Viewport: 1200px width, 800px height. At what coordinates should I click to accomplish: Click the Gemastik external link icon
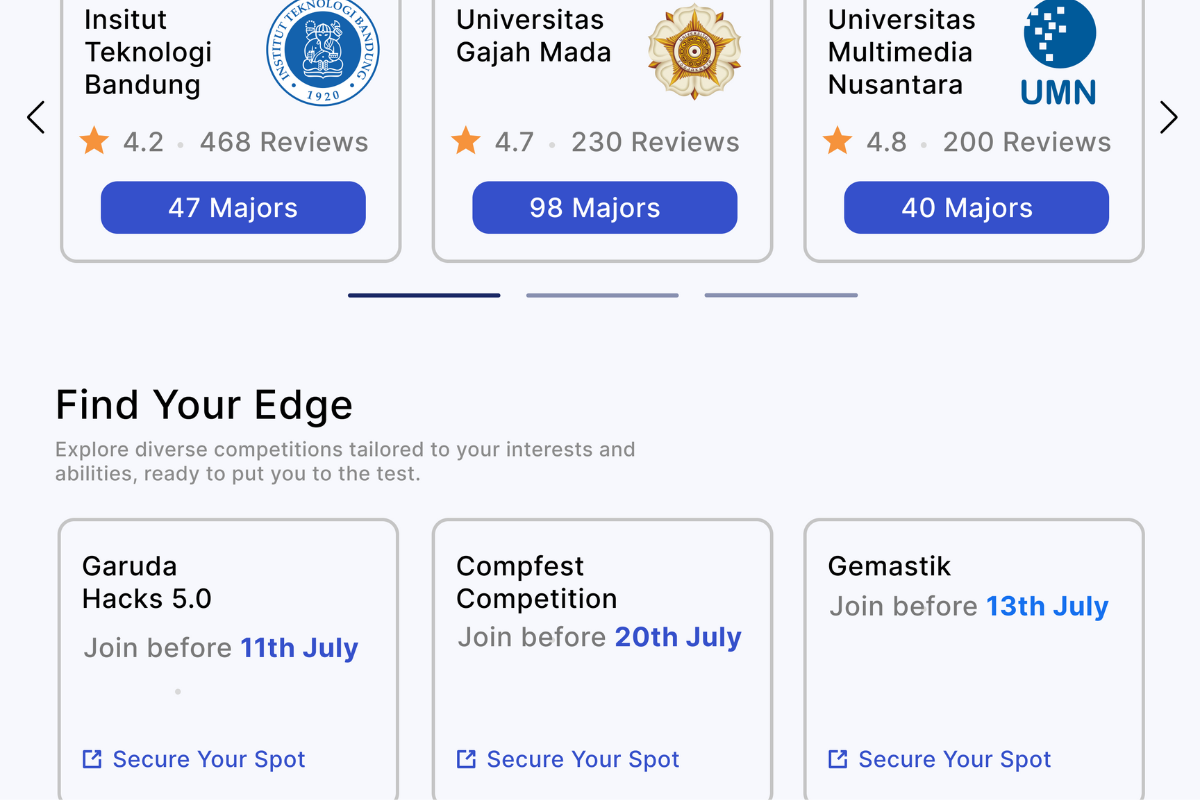(x=838, y=759)
